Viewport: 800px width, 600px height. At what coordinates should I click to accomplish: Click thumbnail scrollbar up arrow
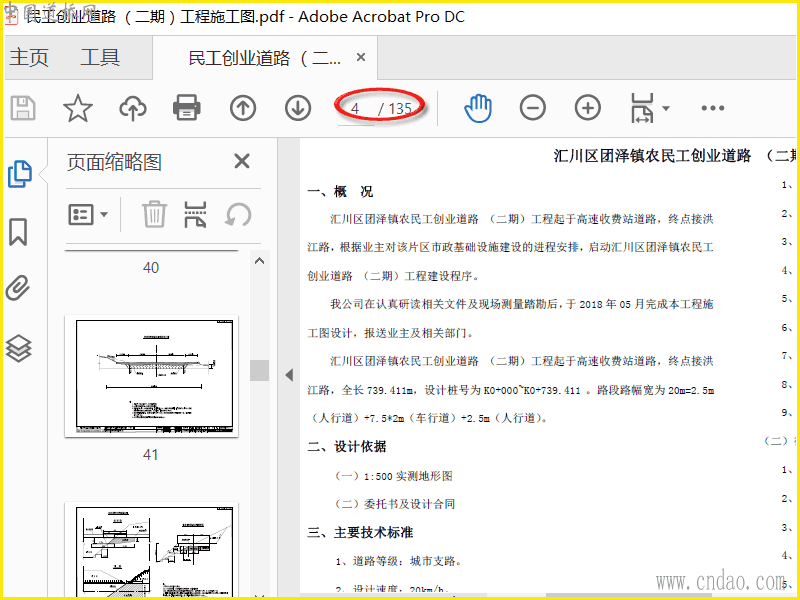point(260,261)
